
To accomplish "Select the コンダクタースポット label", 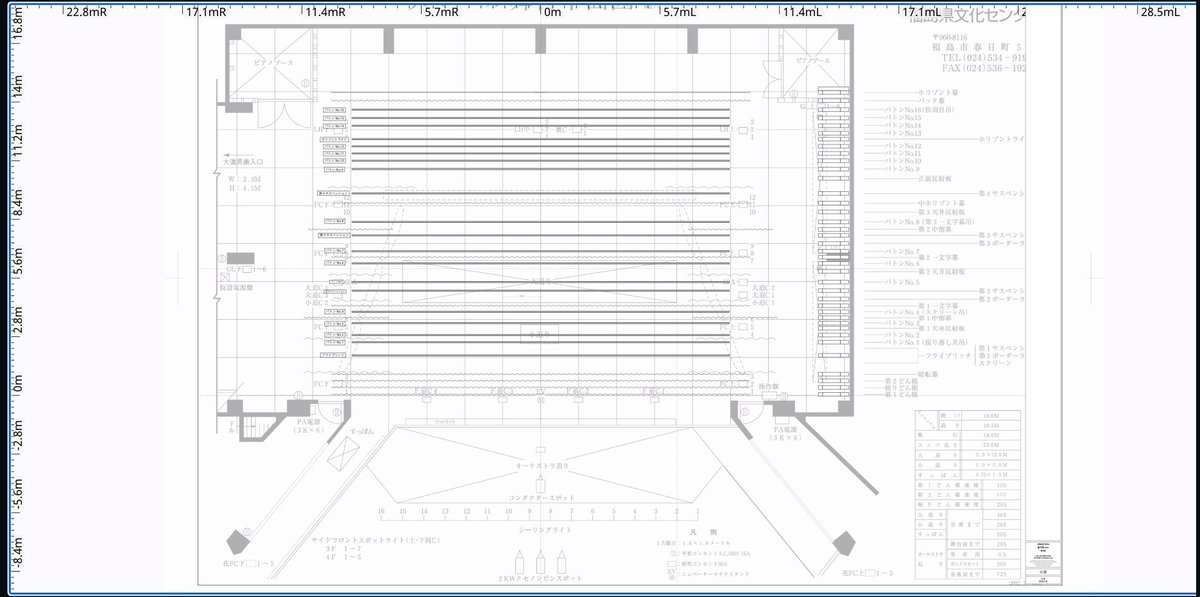I will click(x=541, y=497).
